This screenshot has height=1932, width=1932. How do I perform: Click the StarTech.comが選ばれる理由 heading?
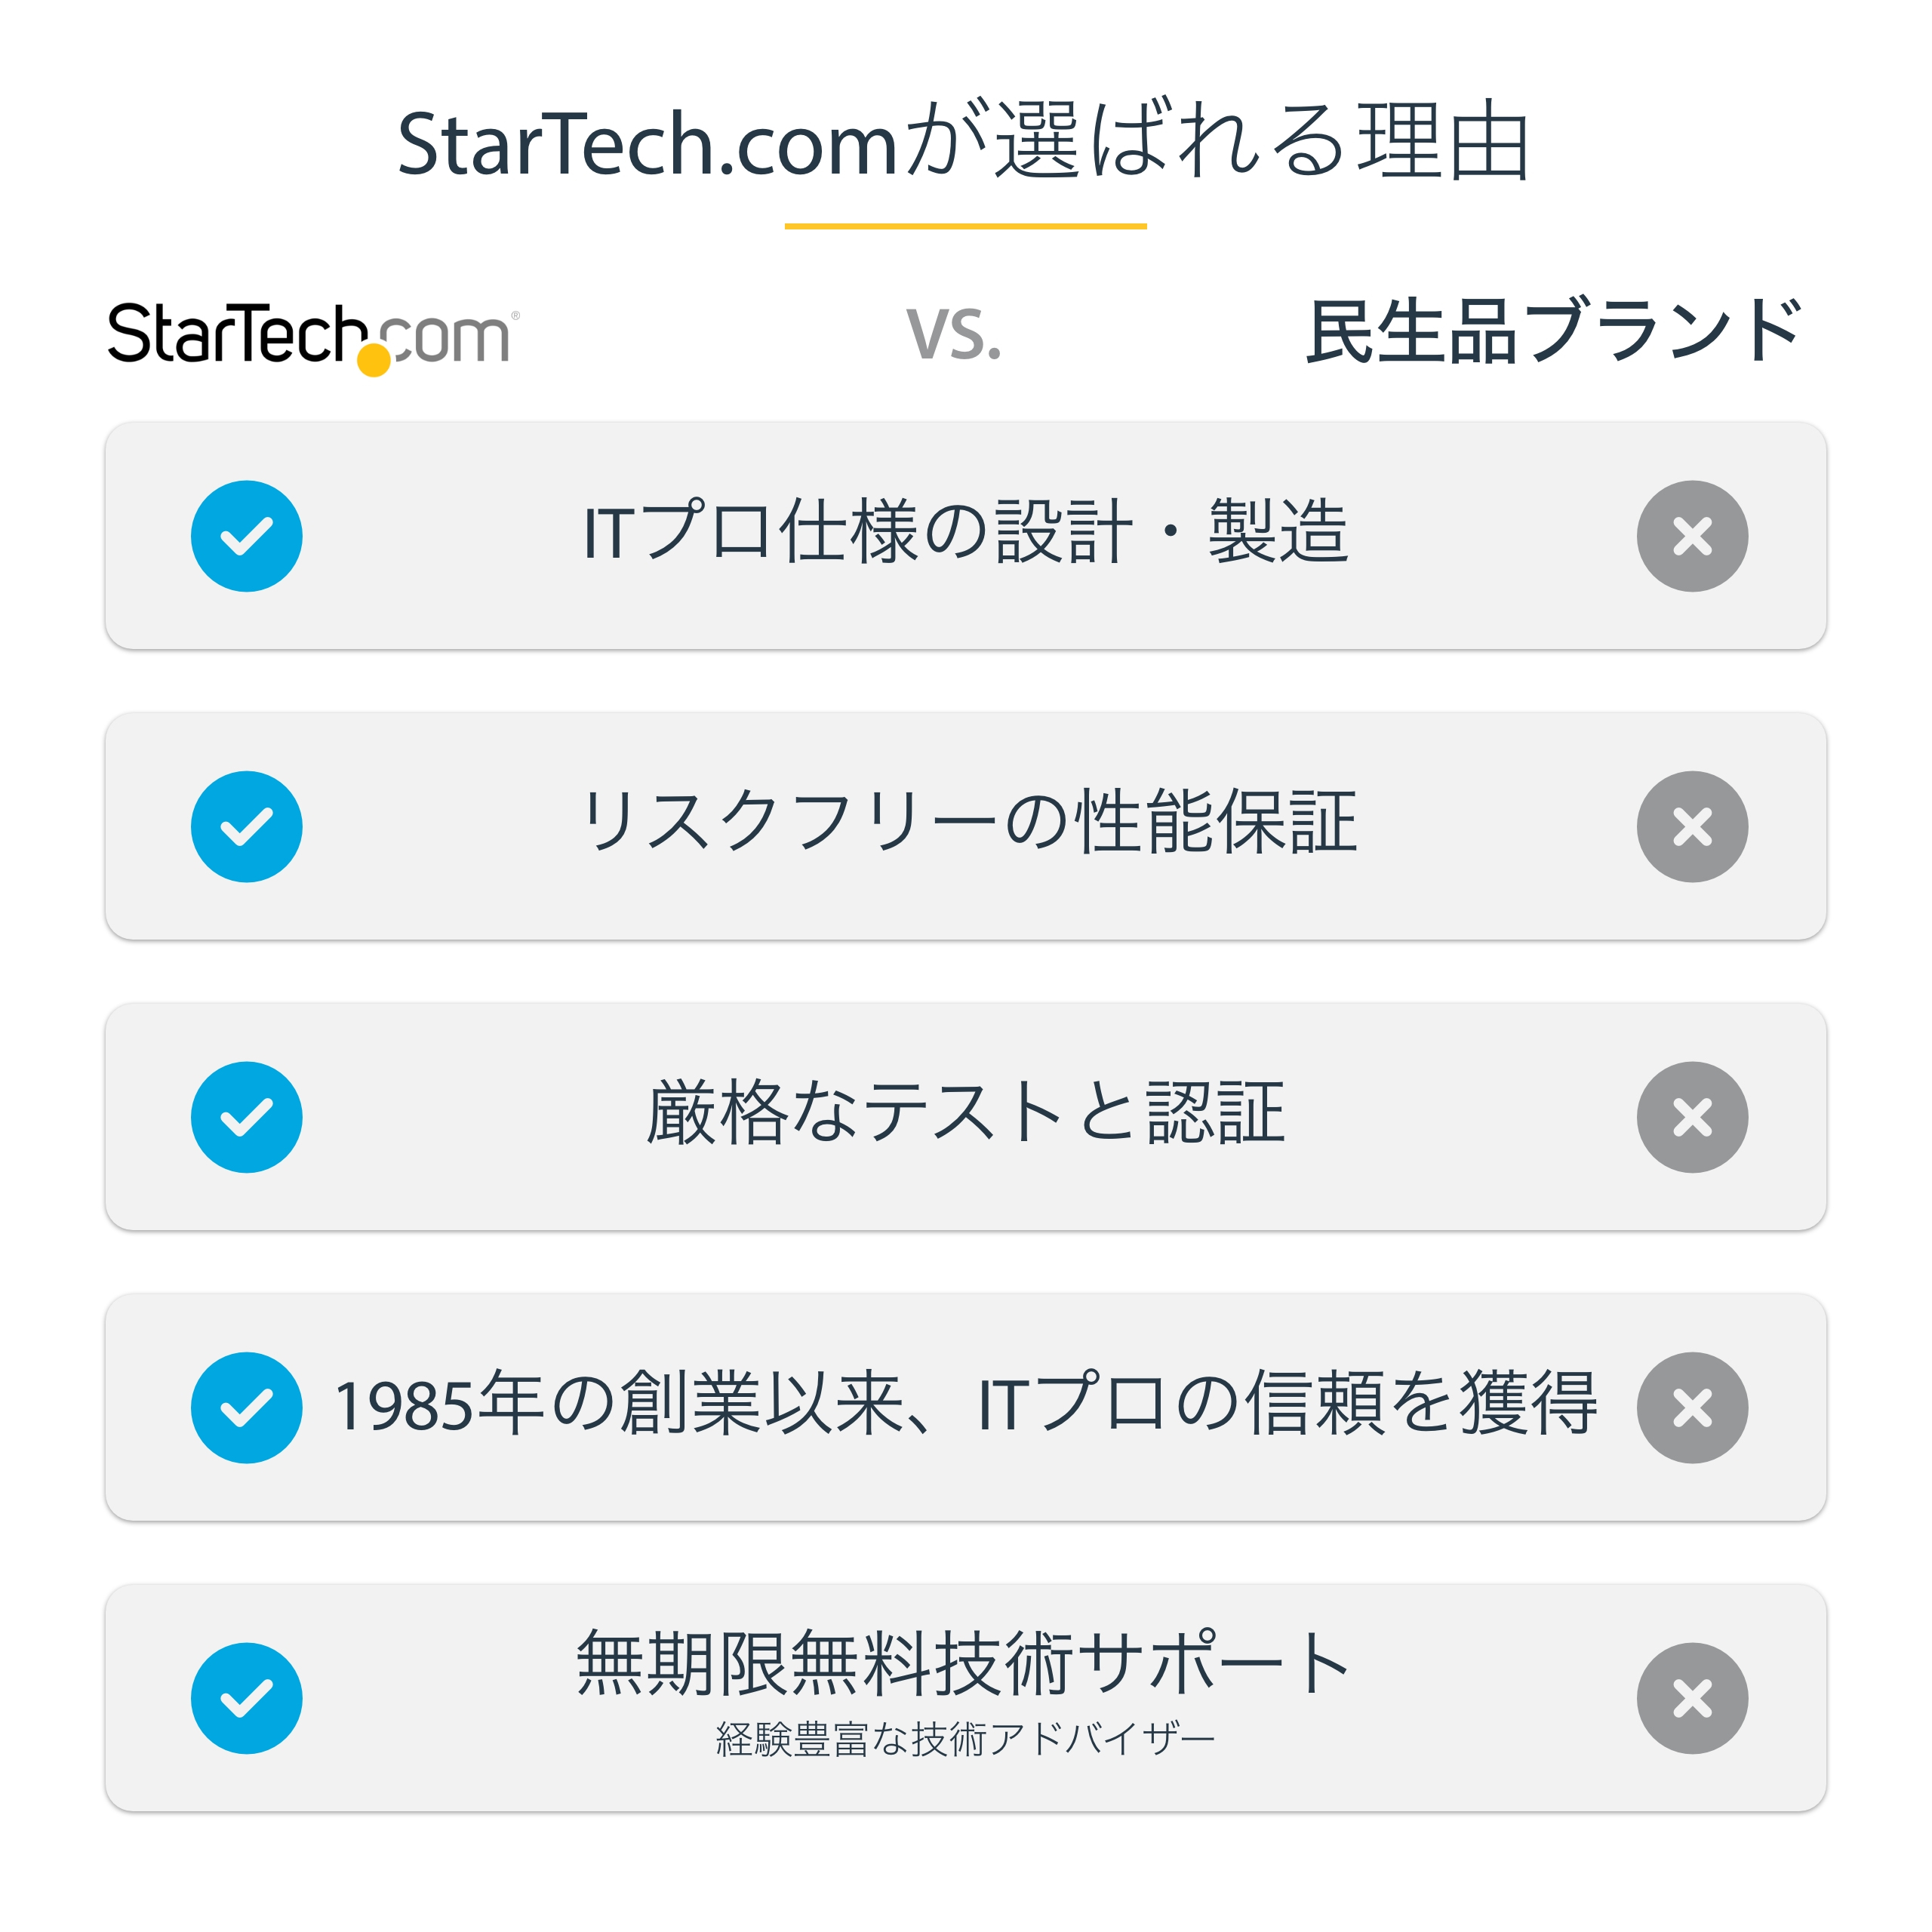pos(964,143)
